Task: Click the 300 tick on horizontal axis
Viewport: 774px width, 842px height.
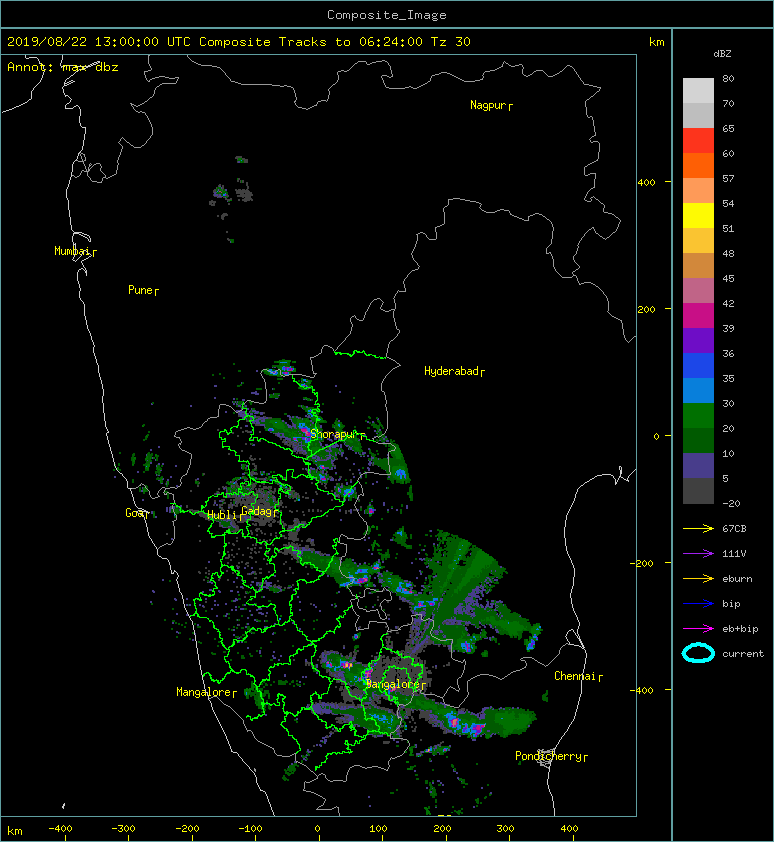Action: point(505,829)
